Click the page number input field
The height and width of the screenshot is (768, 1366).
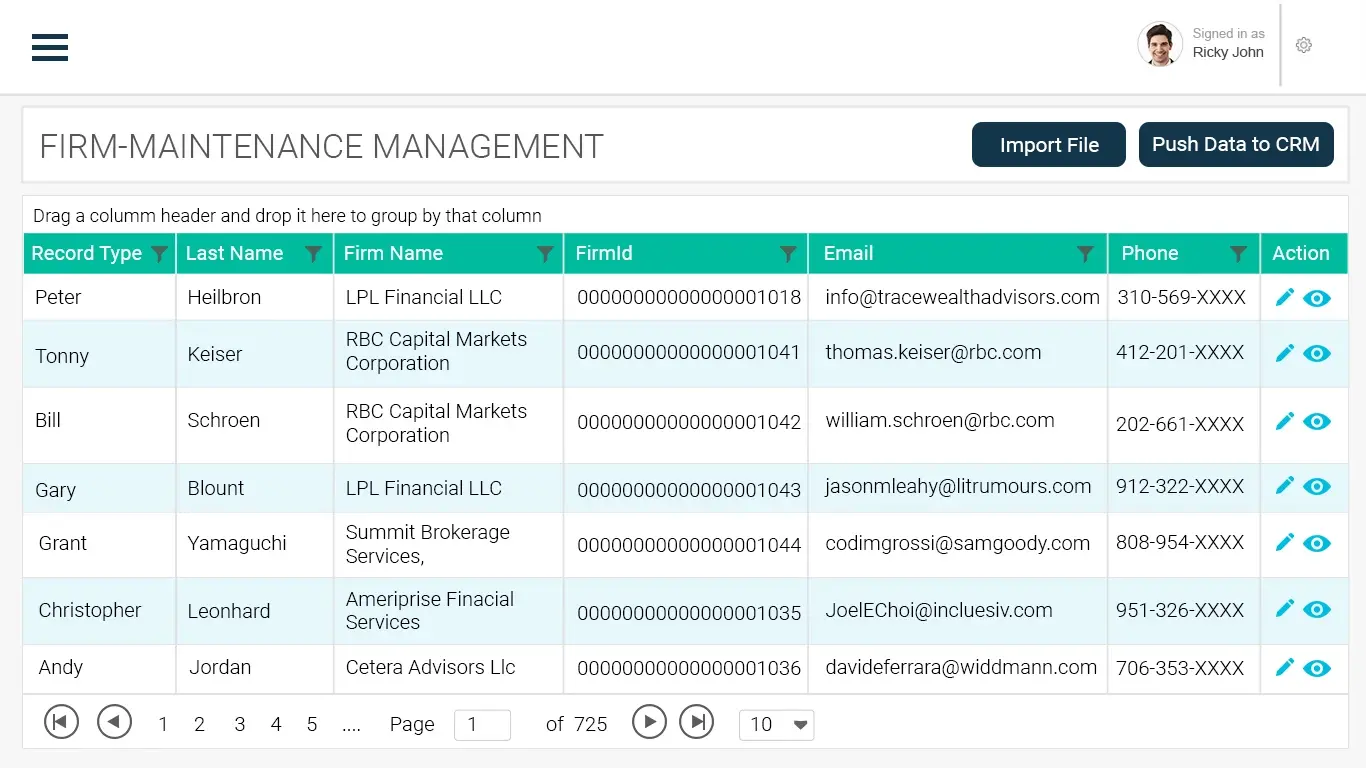482,725
